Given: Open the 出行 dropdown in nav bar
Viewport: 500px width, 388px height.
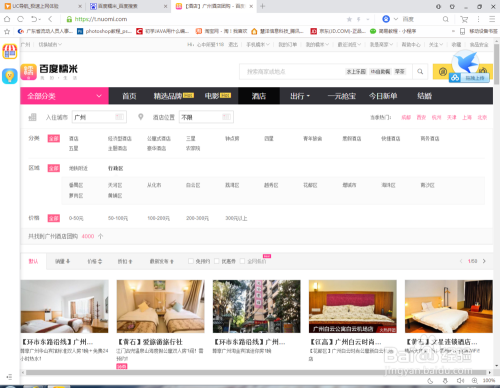Looking at the screenshot, I should [x=300, y=96].
